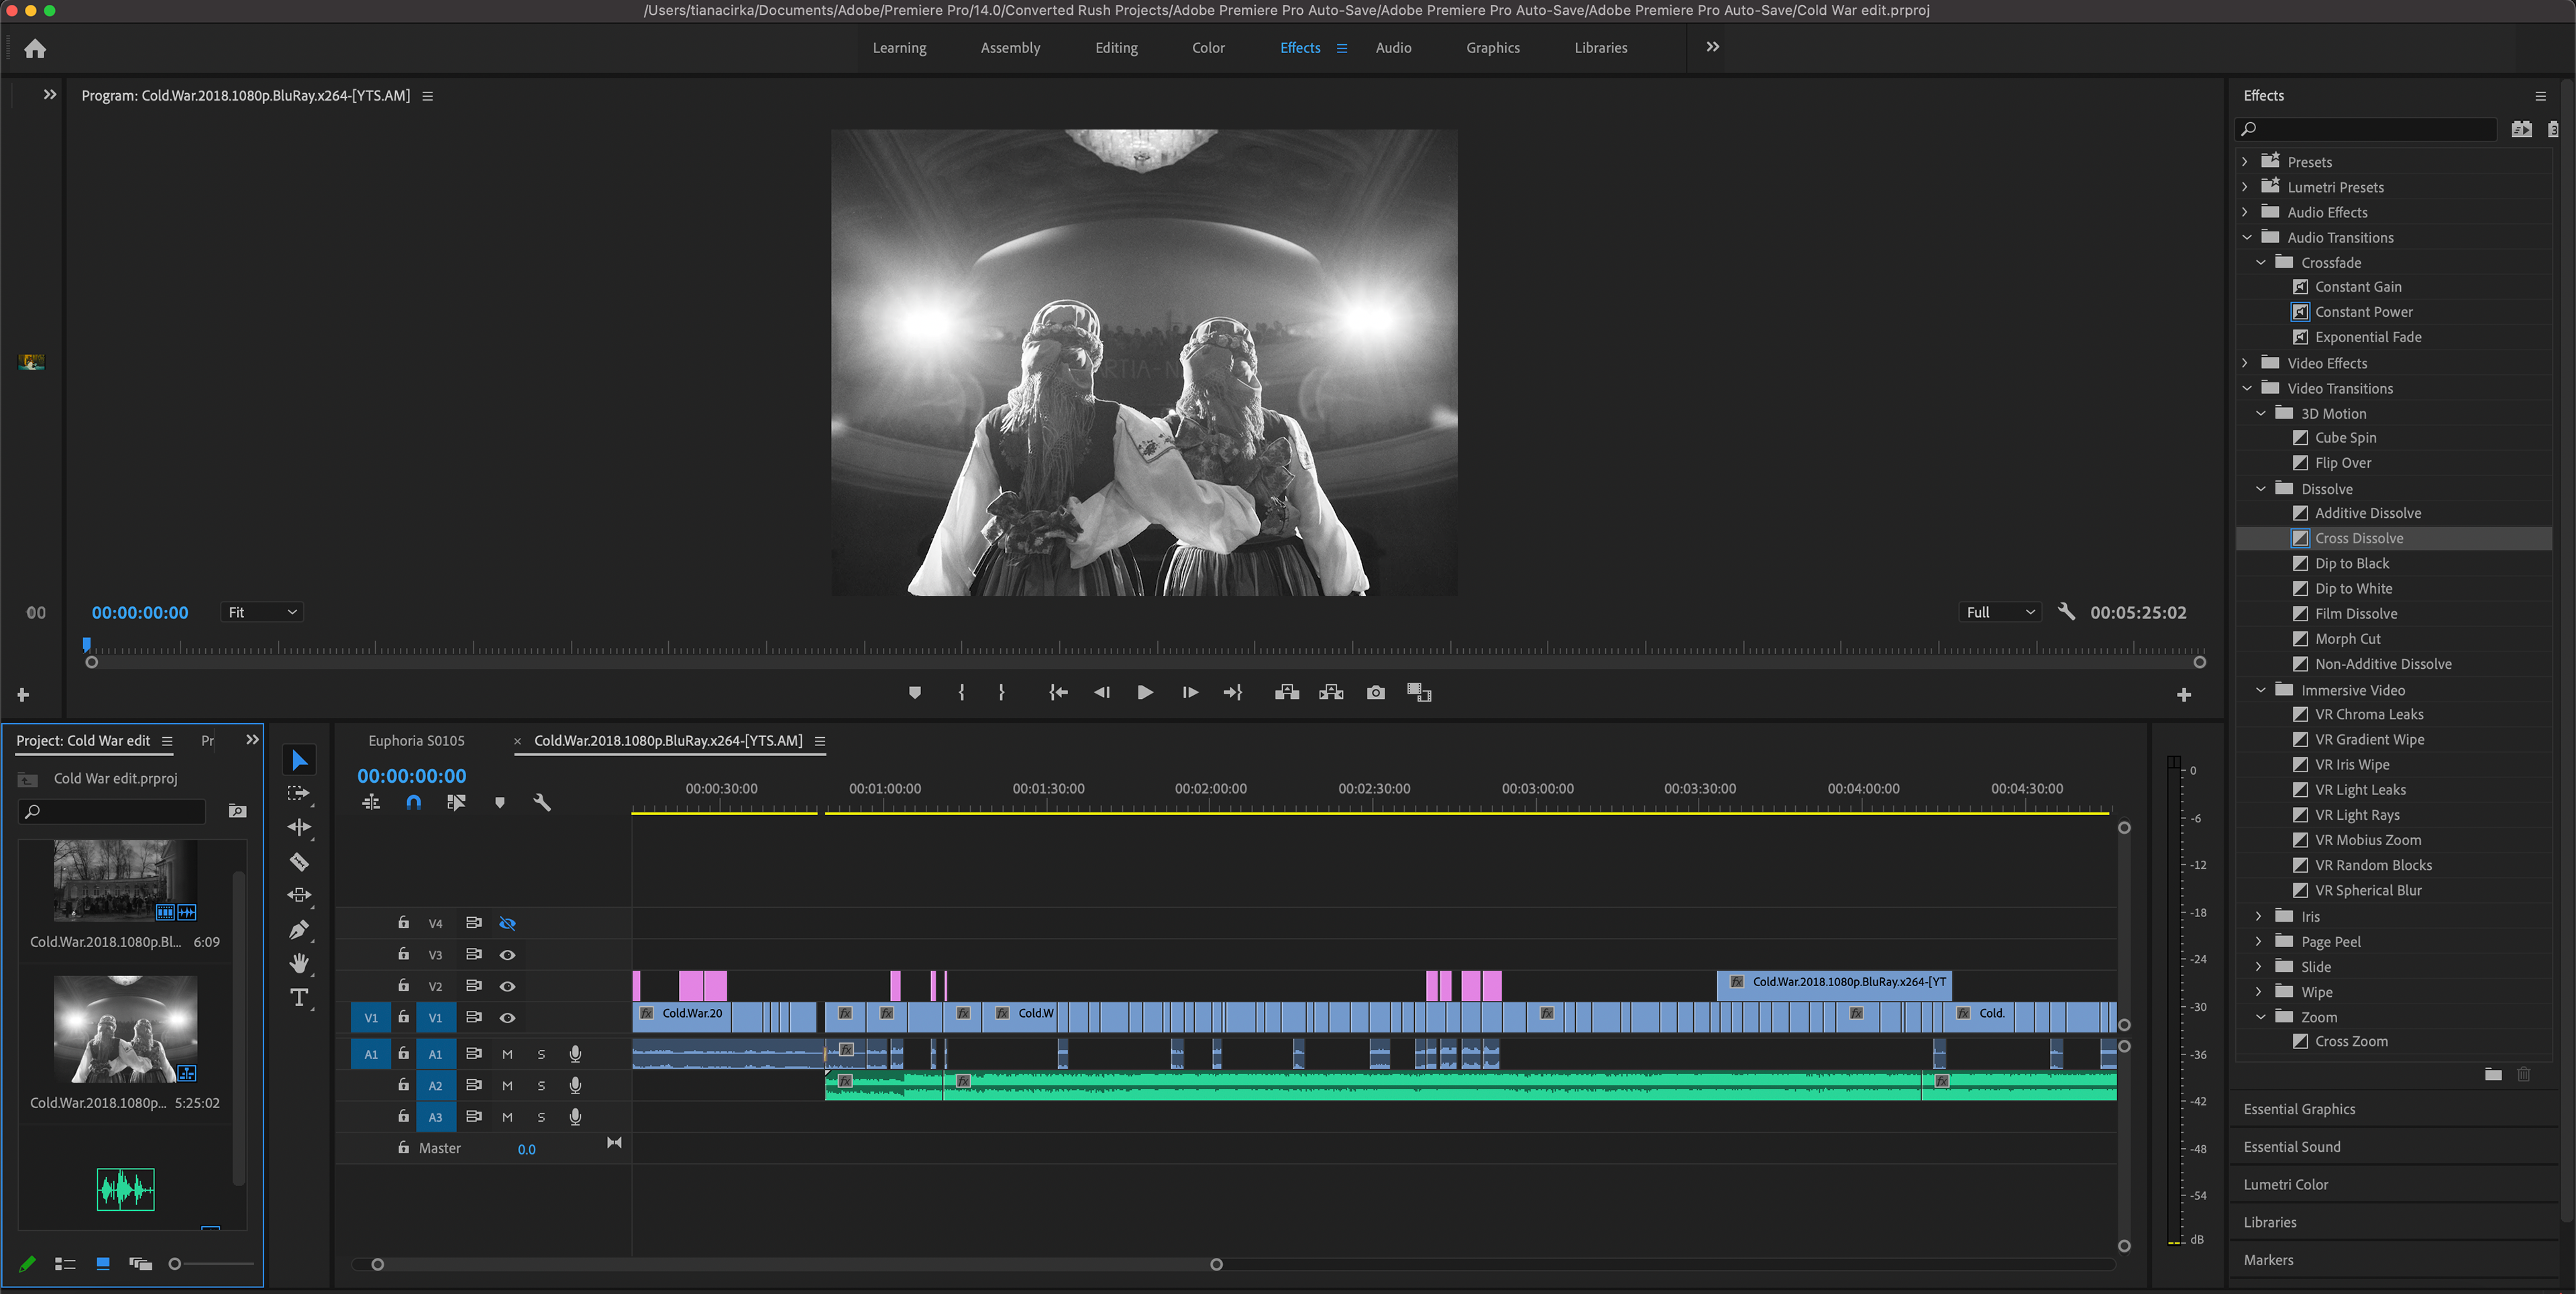
Task: Click the Effects panel search field
Action: click(x=2367, y=129)
